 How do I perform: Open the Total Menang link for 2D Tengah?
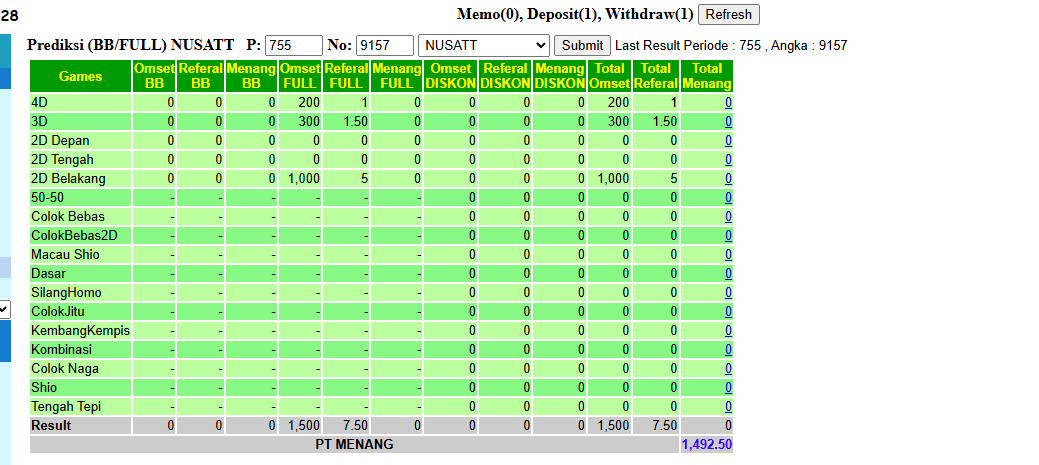tap(728, 160)
